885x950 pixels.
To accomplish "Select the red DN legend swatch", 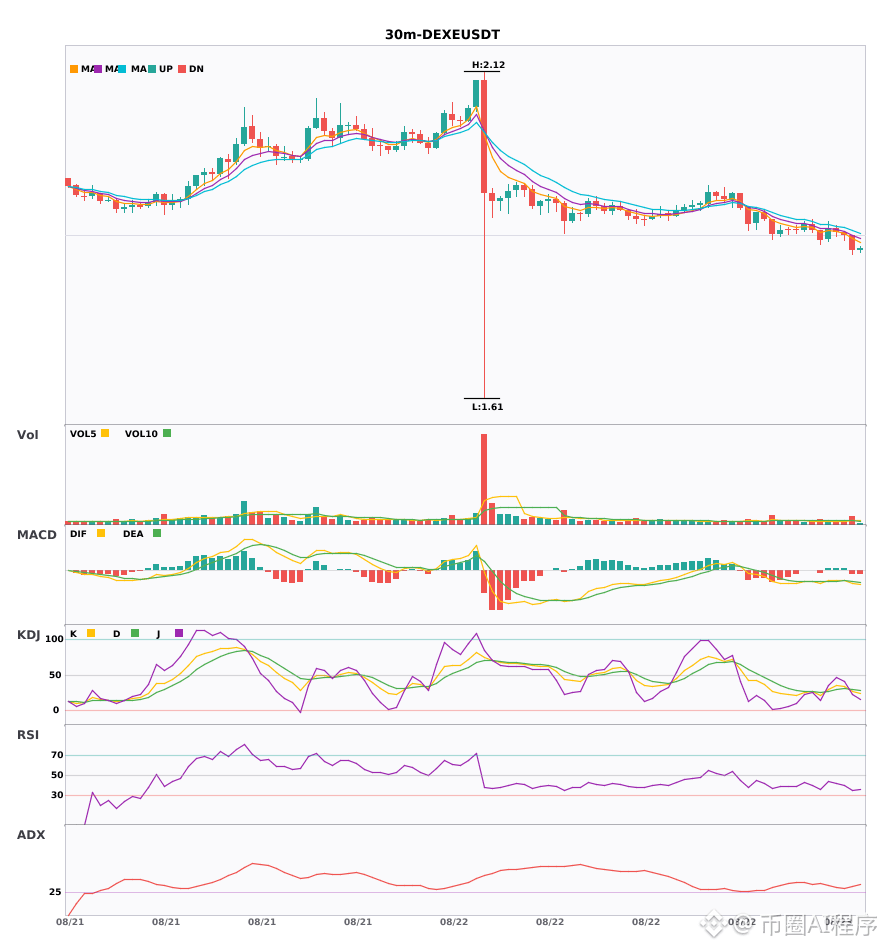I will click(x=182, y=69).
